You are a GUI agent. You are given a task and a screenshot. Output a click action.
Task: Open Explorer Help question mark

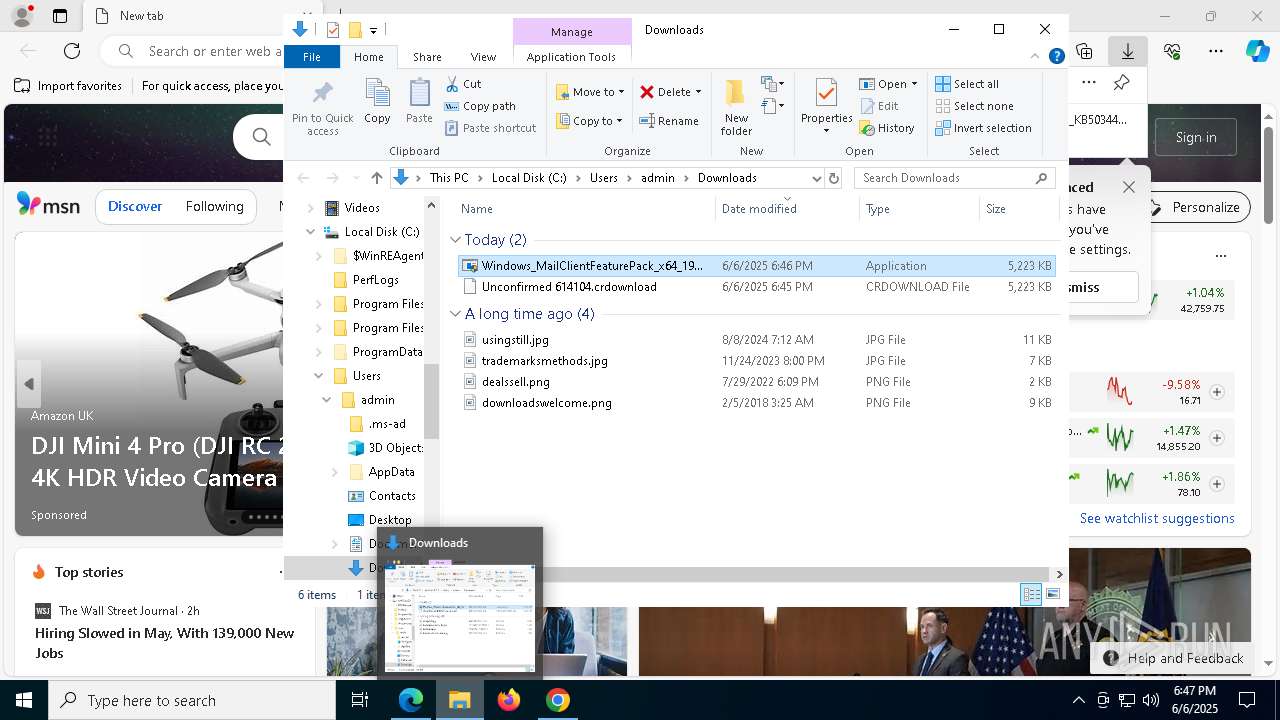[x=1056, y=57]
